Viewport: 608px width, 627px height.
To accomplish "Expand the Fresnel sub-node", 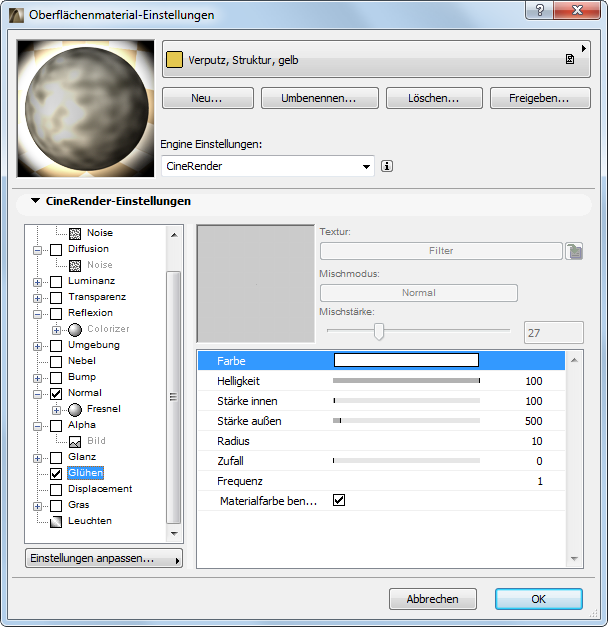I will click(x=56, y=410).
